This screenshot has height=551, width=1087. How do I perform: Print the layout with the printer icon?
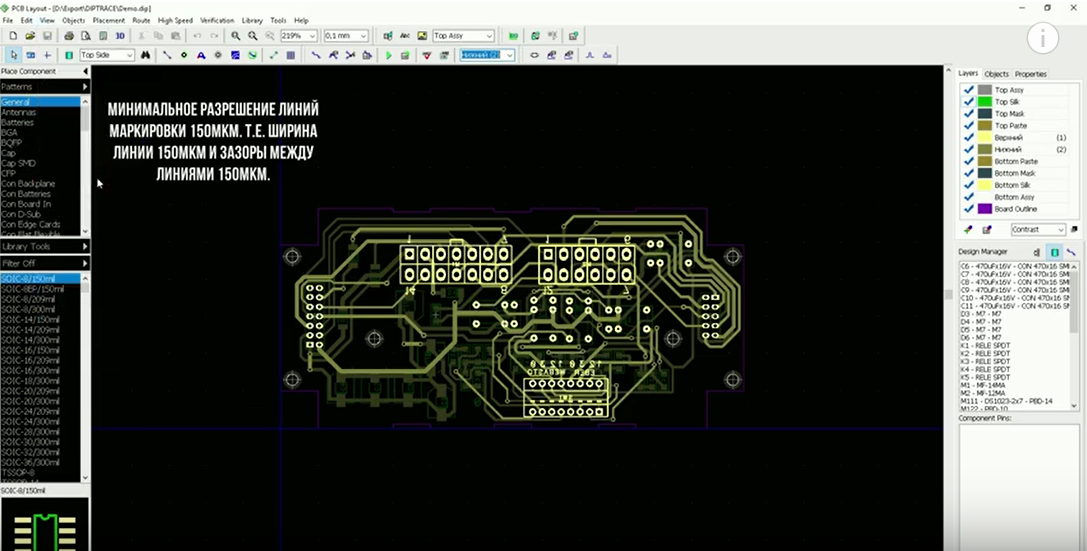tap(69, 36)
